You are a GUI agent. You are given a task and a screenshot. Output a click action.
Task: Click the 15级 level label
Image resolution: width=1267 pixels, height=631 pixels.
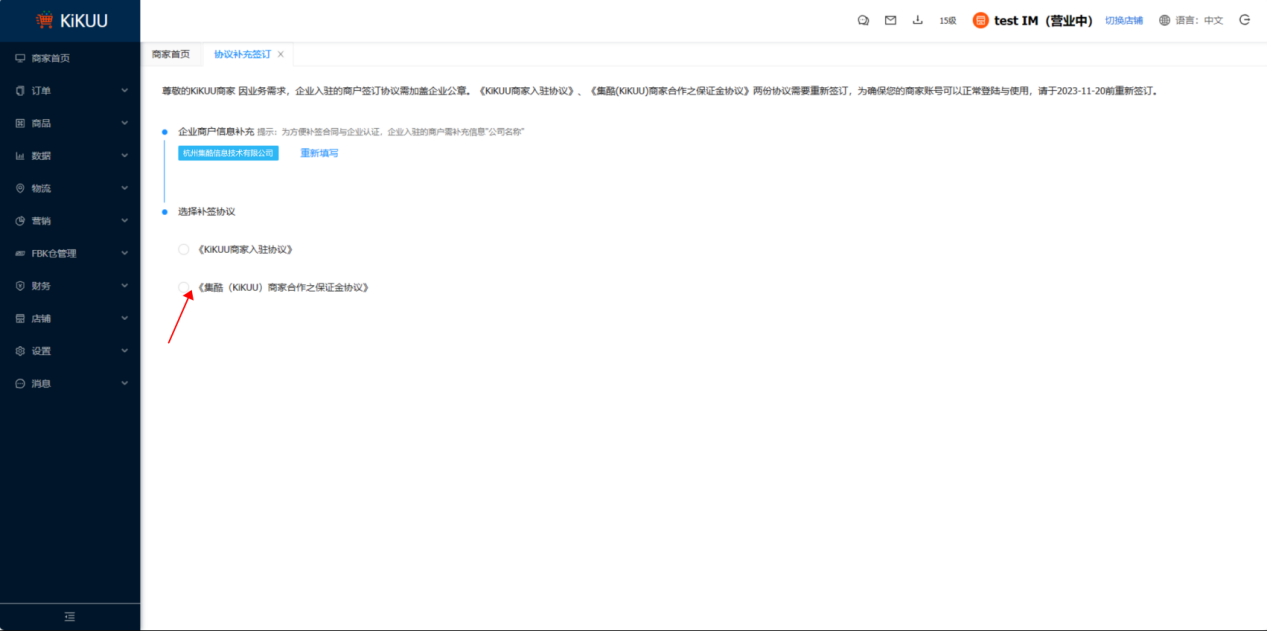948,20
